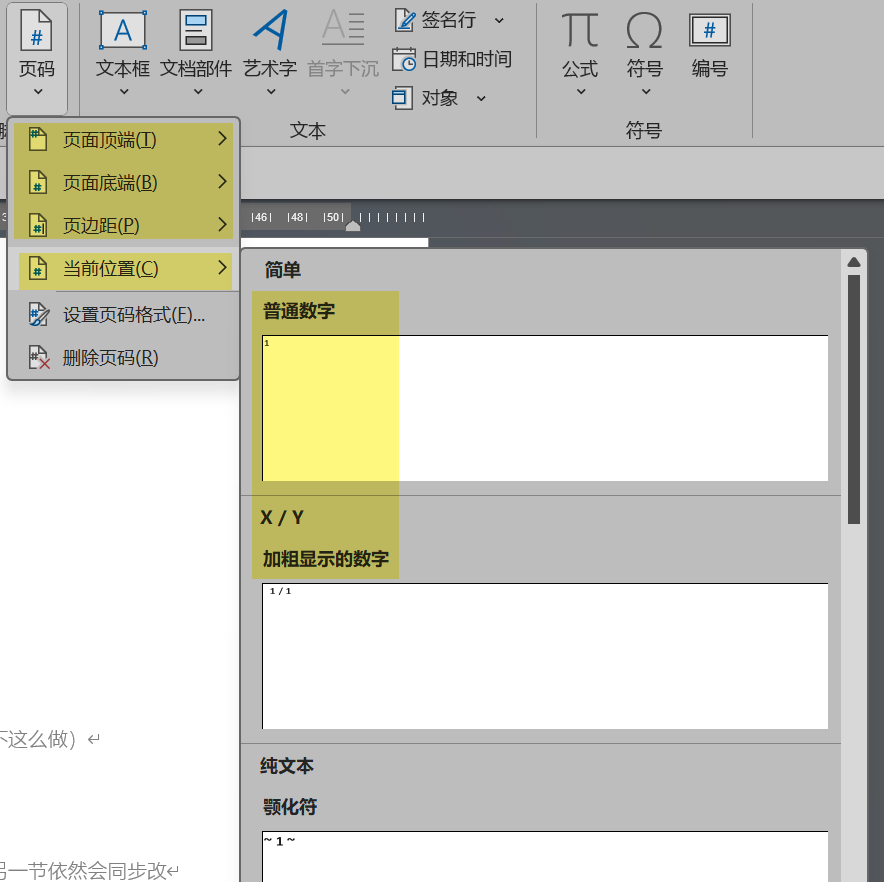The width and height of the screenshot is (884, 882).
Task: Click the 对象 object icon
Action: (402, 98)
